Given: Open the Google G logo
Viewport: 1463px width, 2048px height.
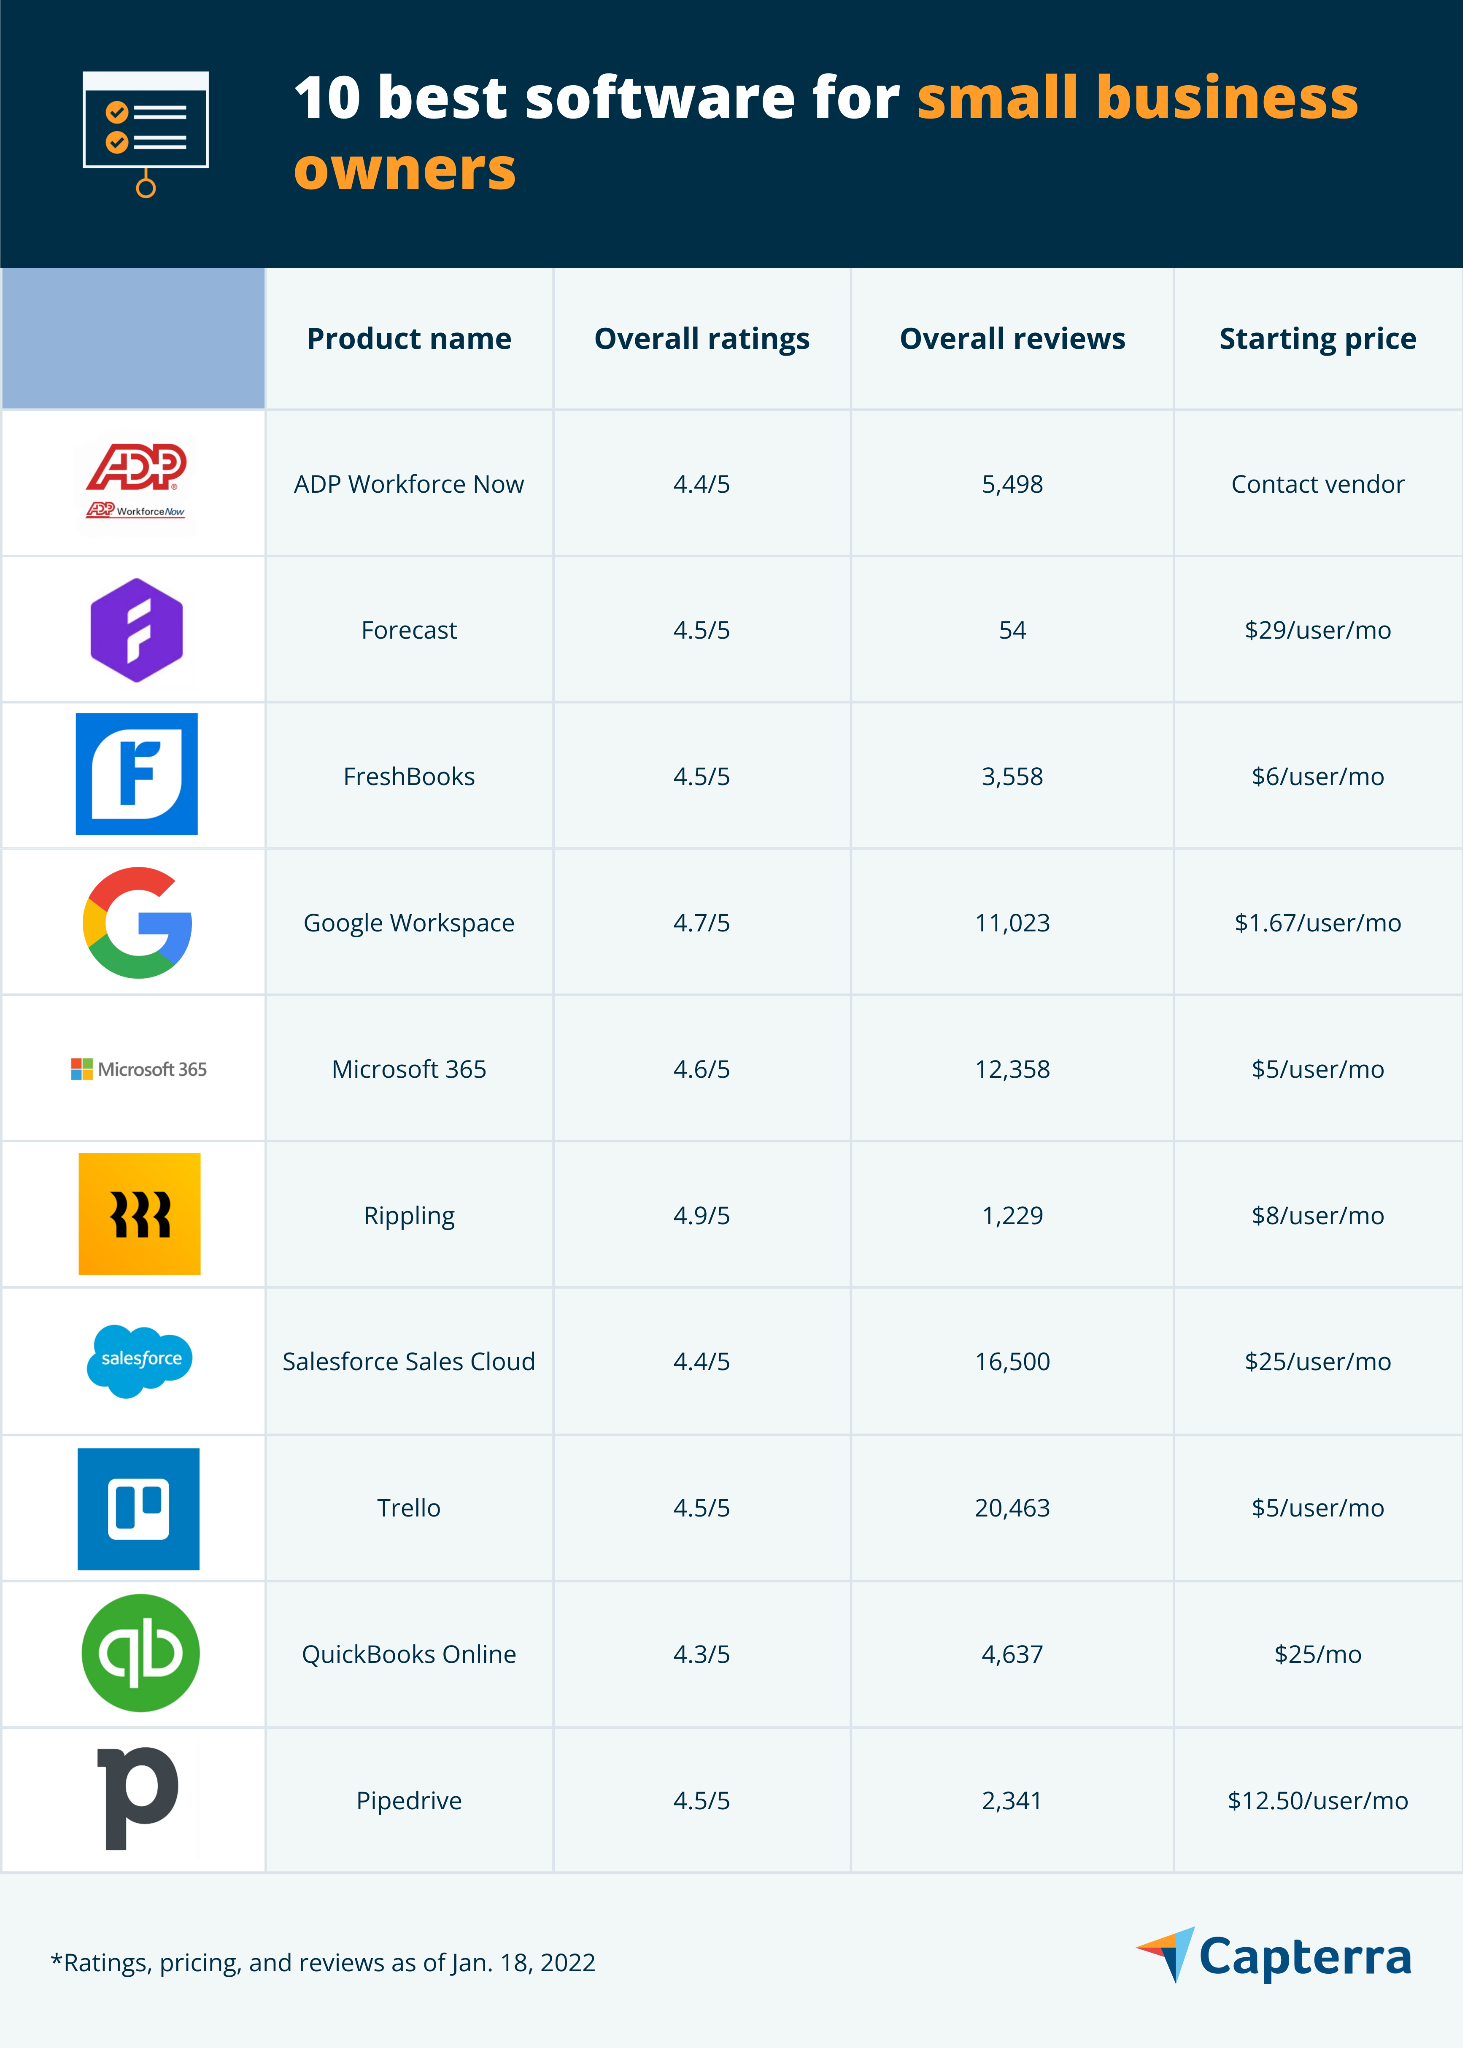Looking at the screenshot, I should (x=137, y=922).
